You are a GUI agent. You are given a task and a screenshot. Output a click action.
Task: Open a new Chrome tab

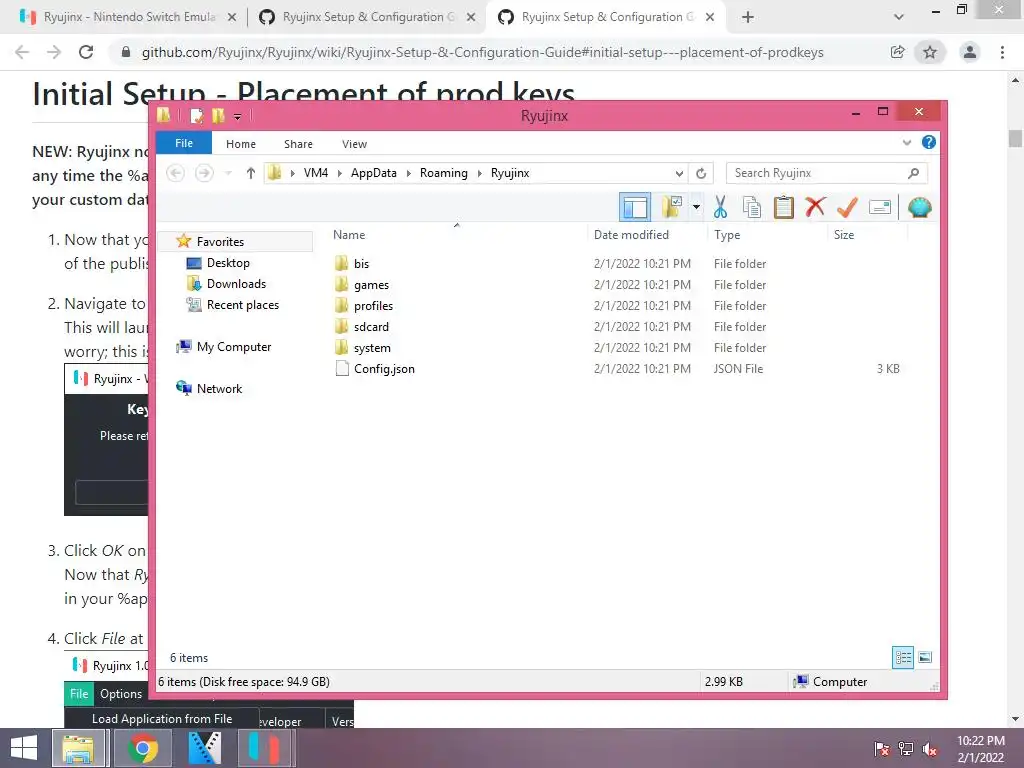(748, 17)
